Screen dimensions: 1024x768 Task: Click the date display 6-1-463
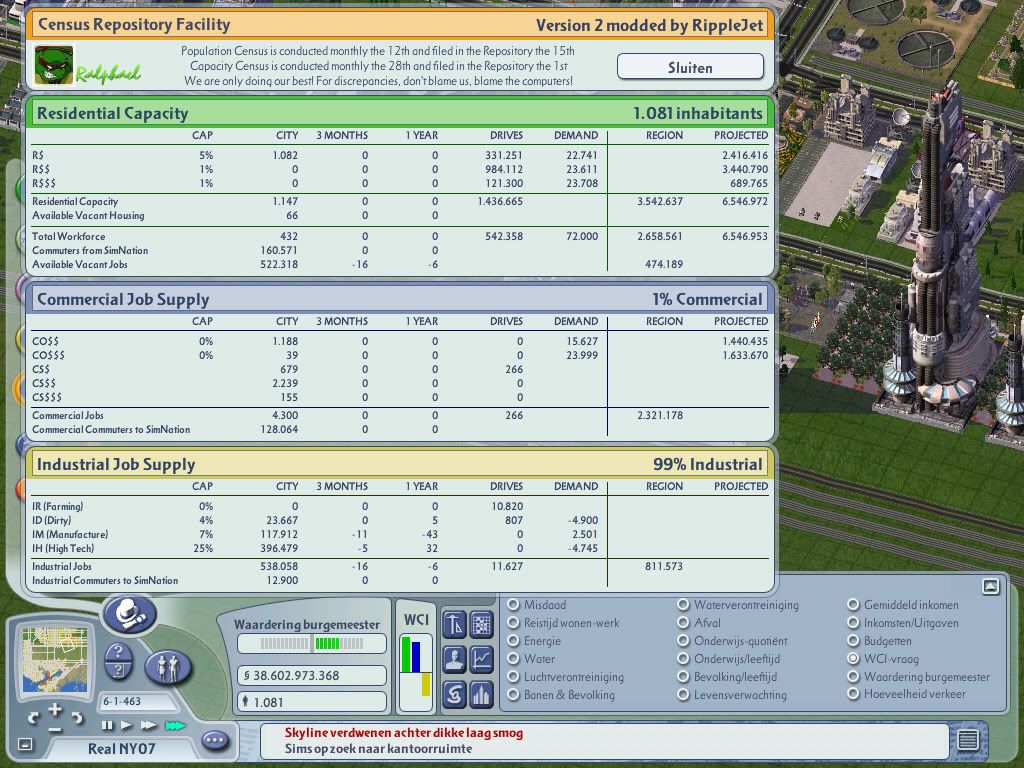[x=135, y=701]
